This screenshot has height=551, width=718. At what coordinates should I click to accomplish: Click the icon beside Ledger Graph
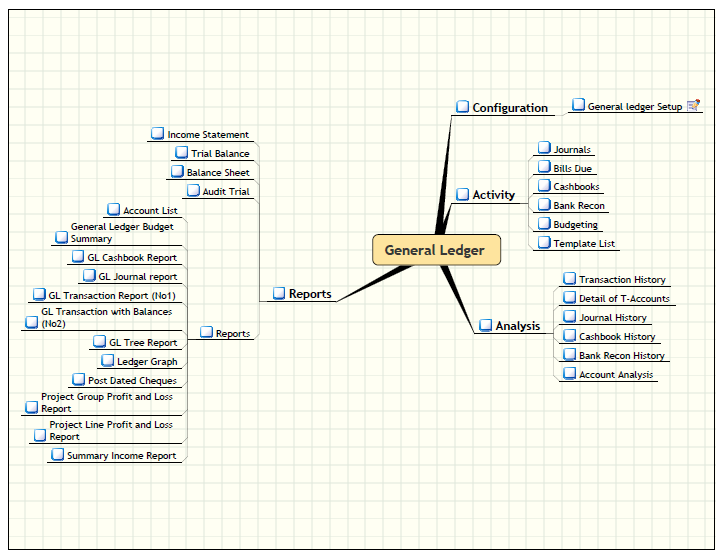[x=107, y=361]
